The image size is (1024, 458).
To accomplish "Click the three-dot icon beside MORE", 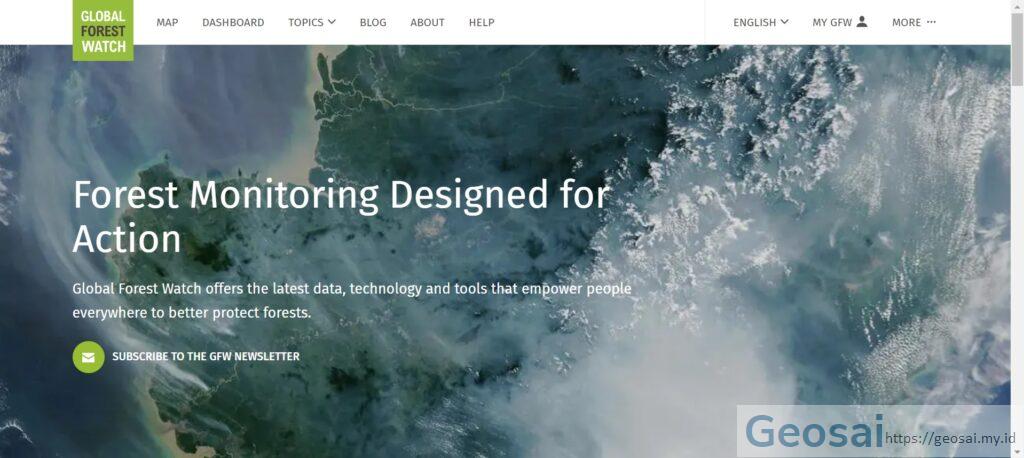I will coord(931,22).
